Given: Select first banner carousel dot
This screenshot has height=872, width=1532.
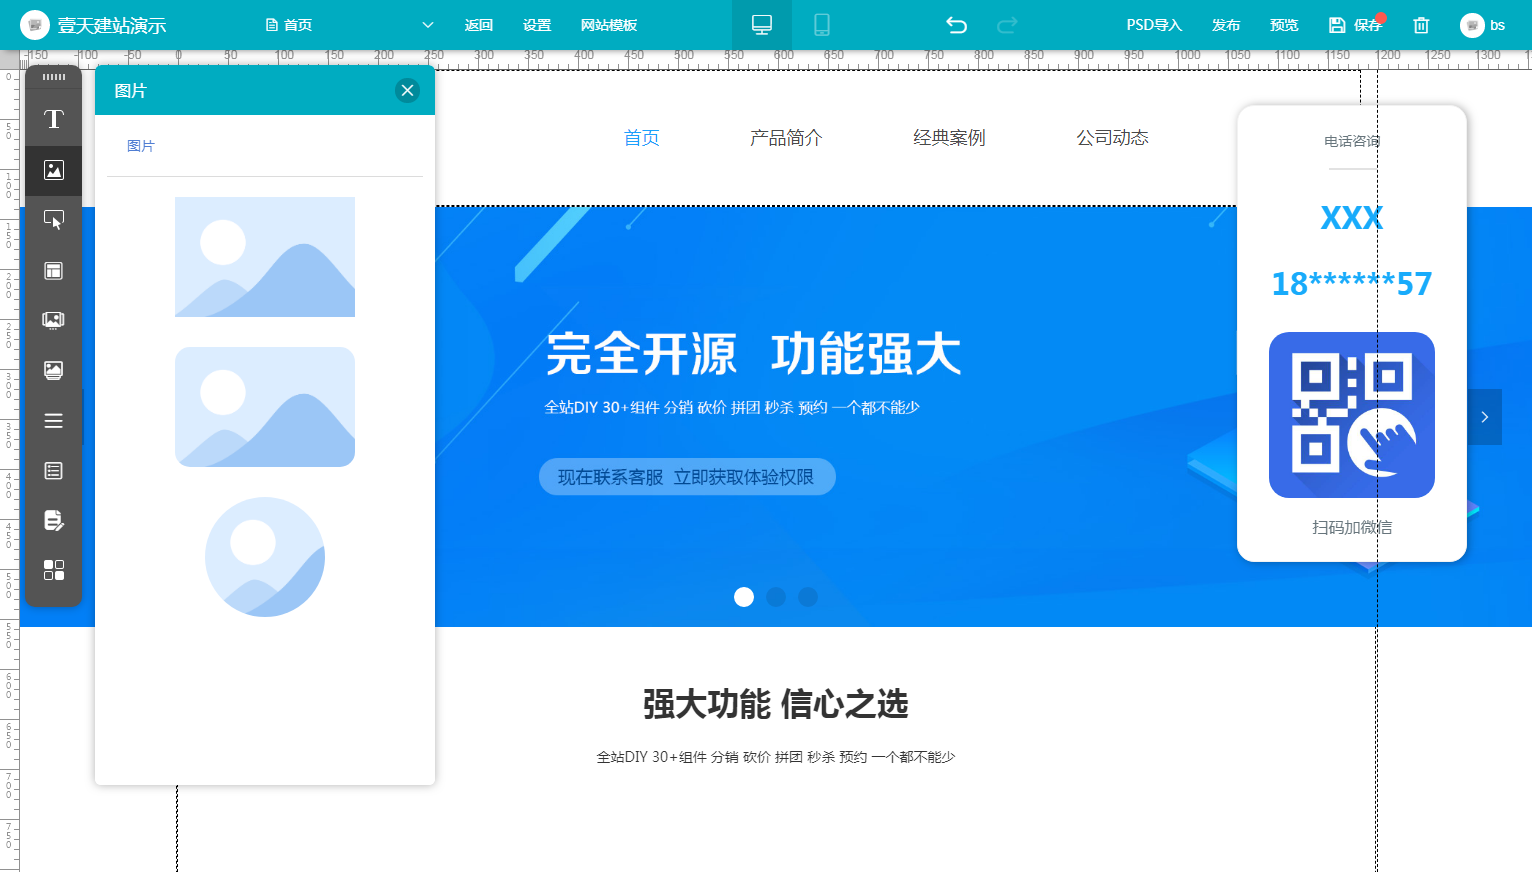Looking at the screenshot, I should click(744, 597).
